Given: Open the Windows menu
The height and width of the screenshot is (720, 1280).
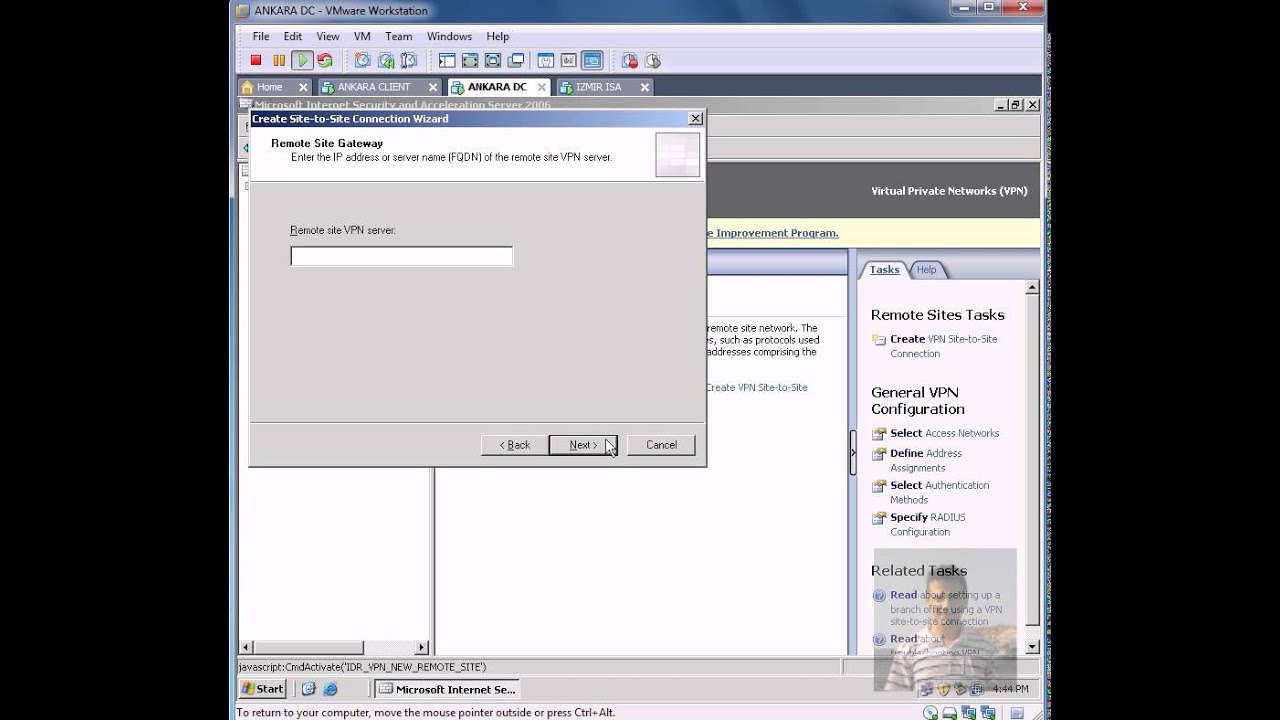Looking at the screenshot, I should (449, 36).
